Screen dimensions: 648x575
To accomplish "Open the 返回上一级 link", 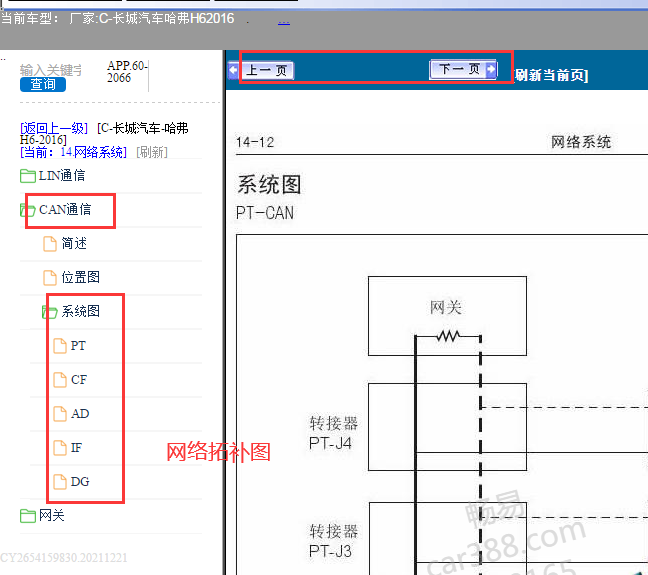I will [54, 128].
